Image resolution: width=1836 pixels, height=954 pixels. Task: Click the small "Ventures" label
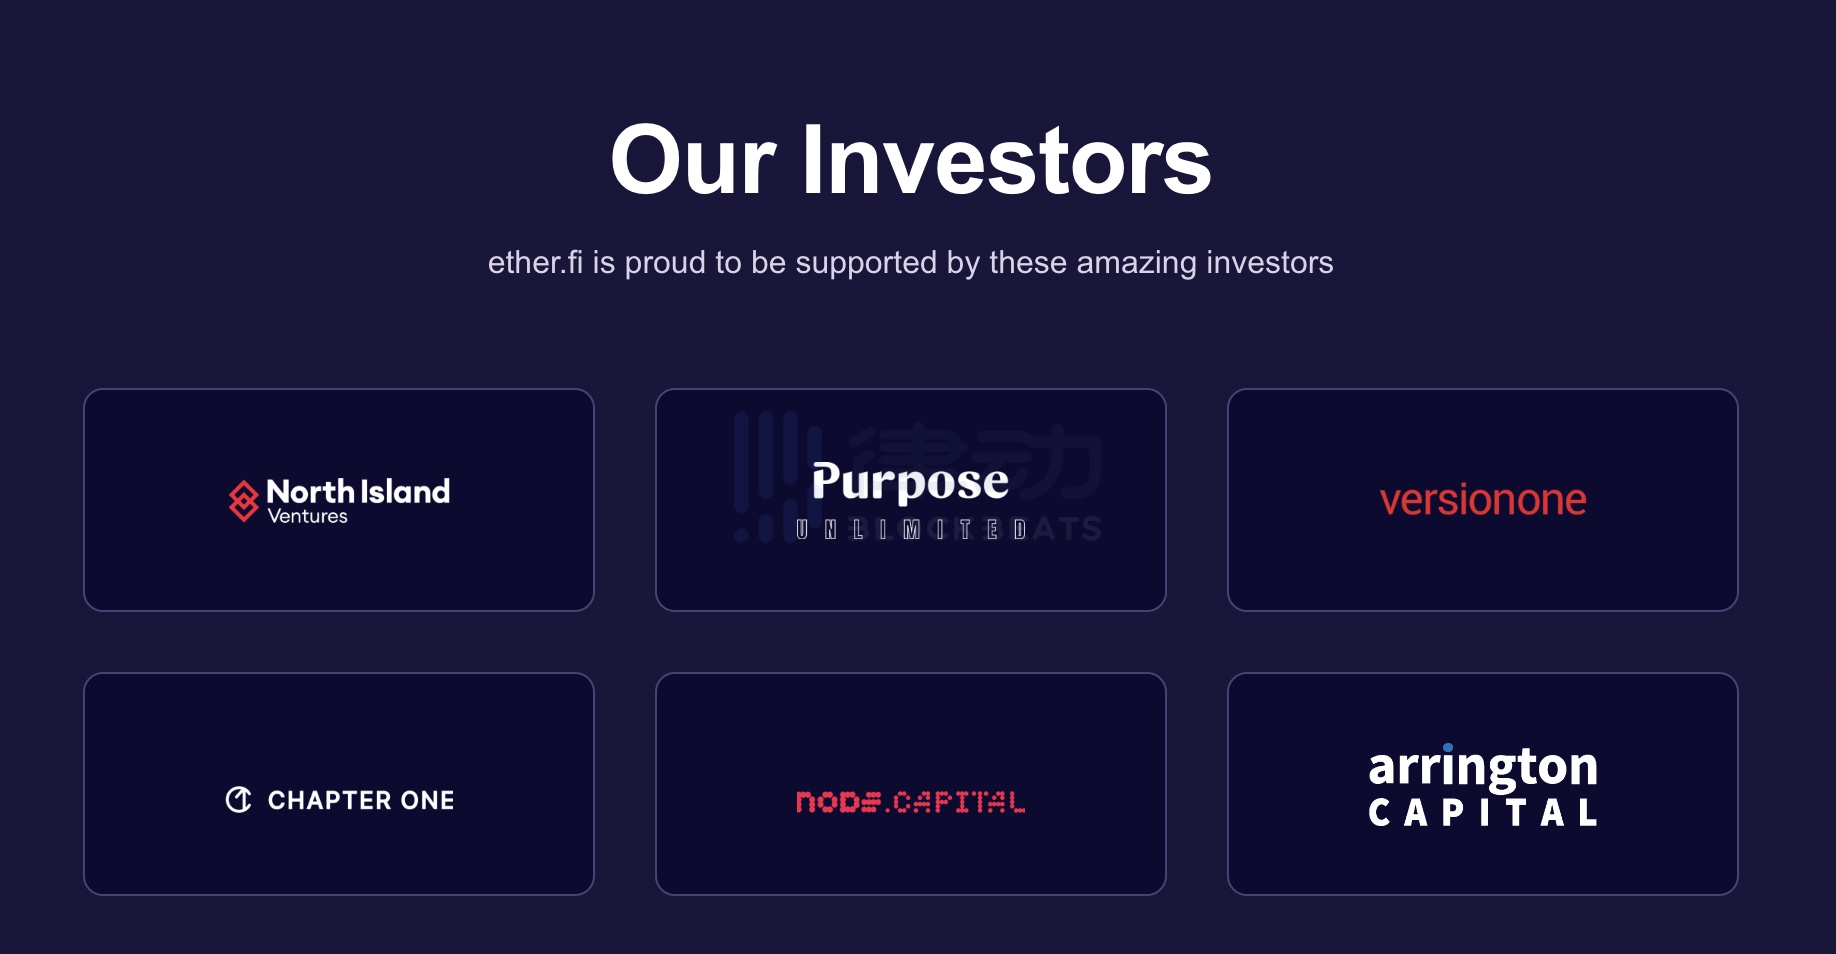[x=308, y=517]
